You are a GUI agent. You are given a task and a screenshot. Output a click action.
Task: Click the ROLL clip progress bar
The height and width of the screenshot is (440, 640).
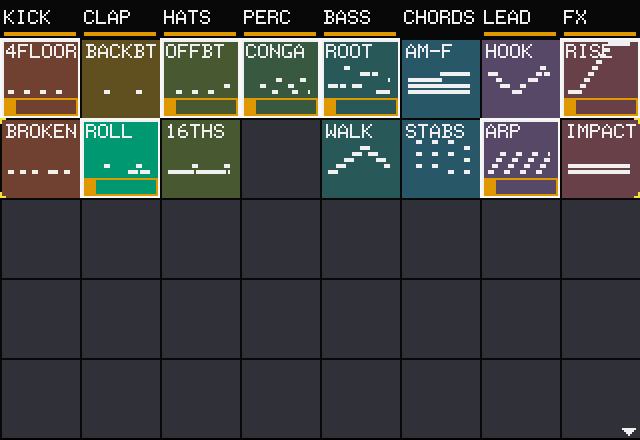click(120, 187)
